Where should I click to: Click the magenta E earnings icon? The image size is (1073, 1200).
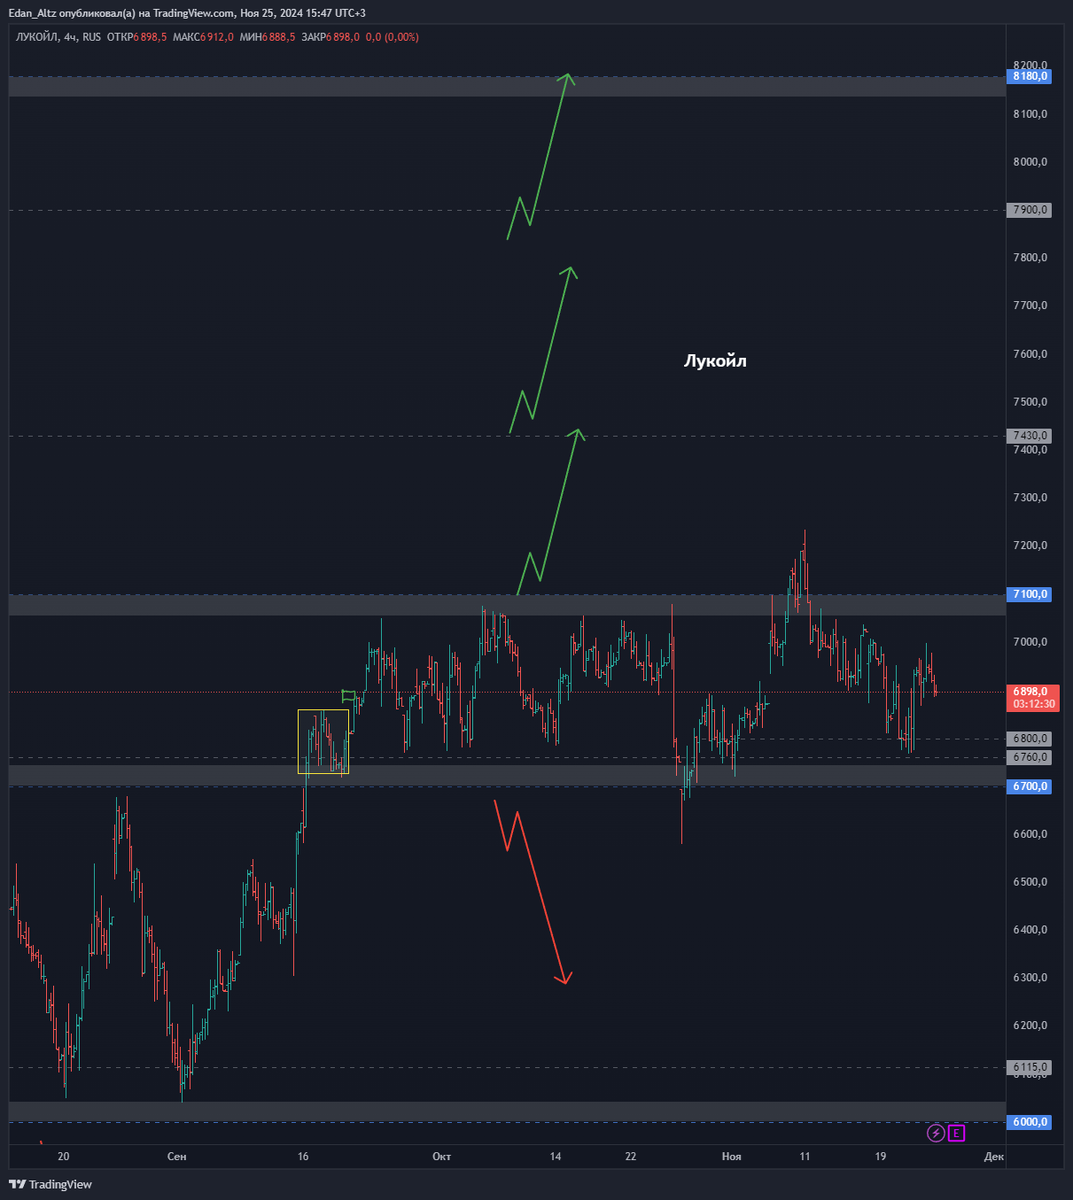coord(957,1133)
